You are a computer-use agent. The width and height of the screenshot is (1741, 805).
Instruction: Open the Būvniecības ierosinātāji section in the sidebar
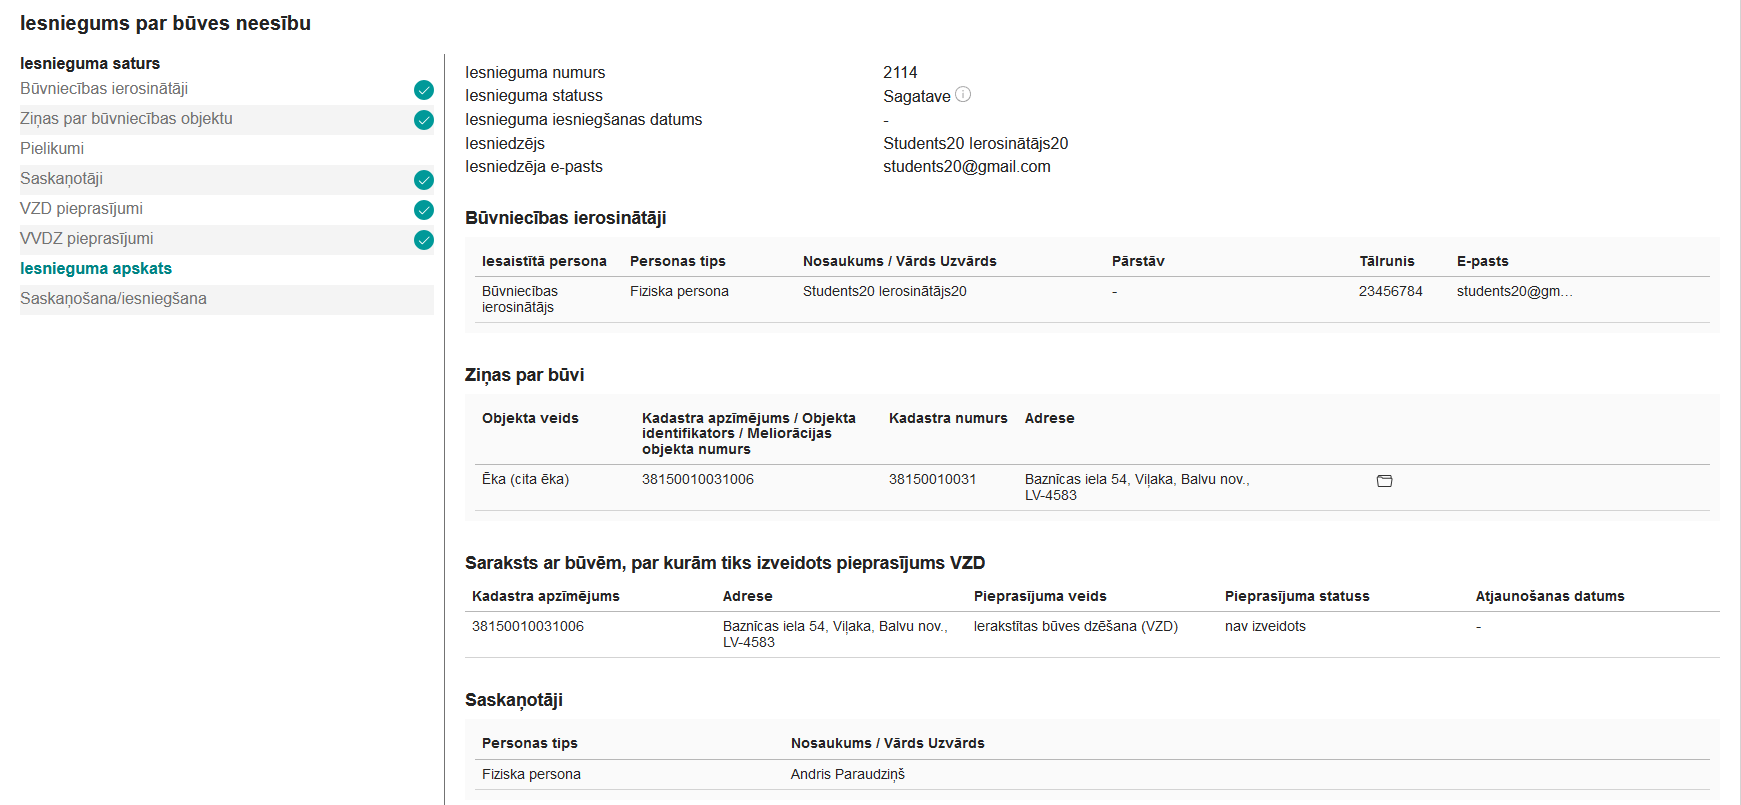click(x=104, y=89)
